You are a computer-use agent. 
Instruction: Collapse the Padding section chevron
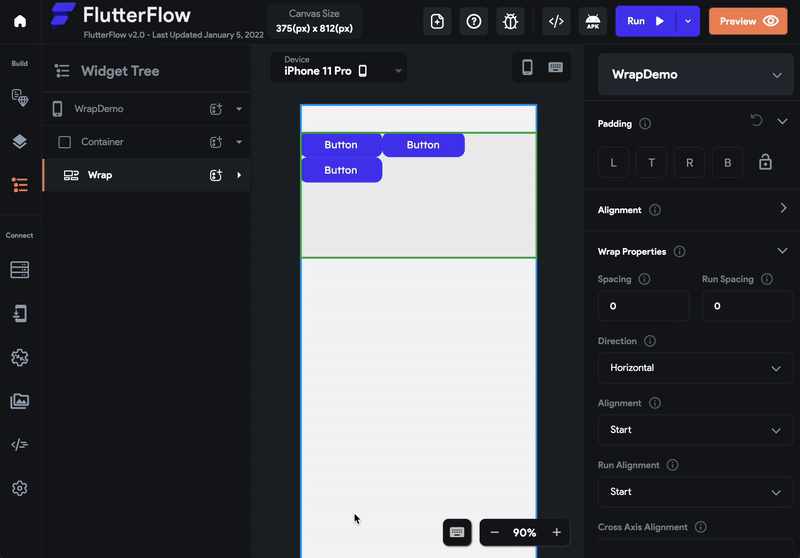pyautogui.click(x=783, y=121)
